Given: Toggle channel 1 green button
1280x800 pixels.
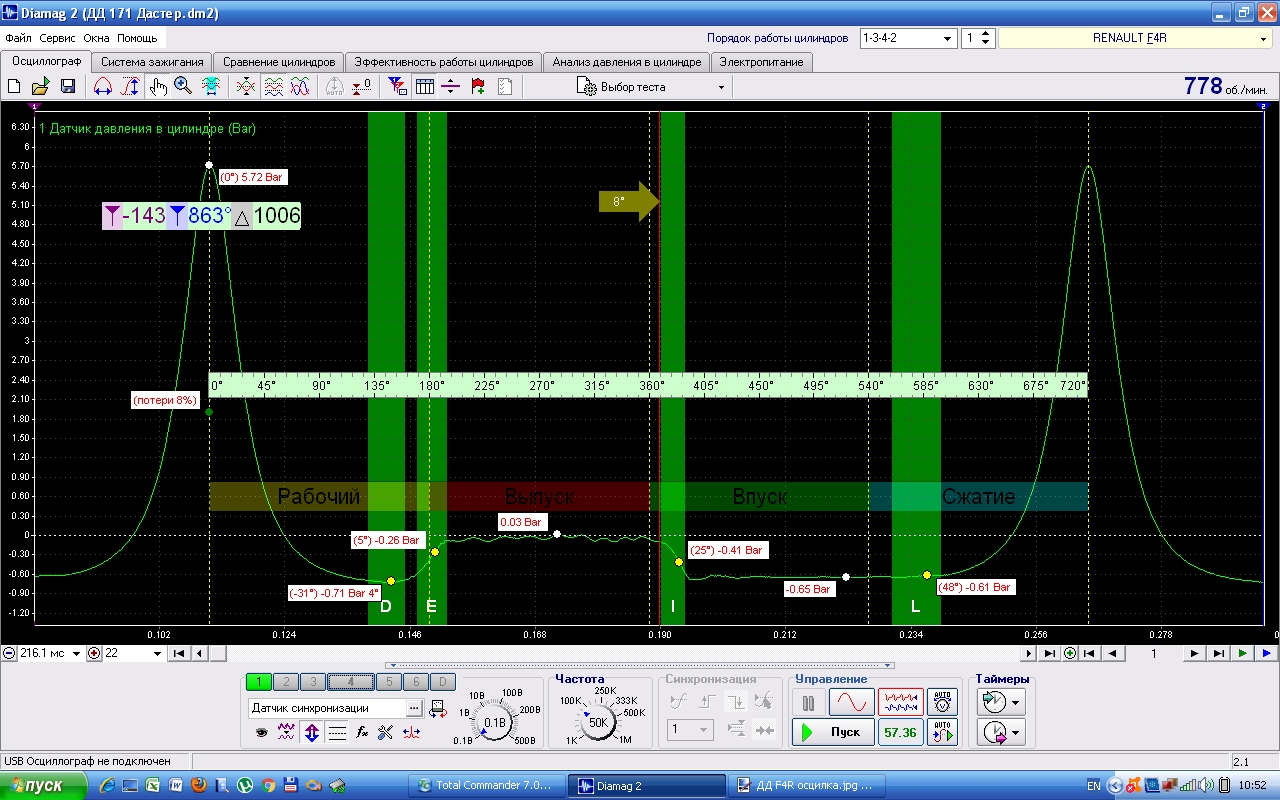Looking at the screenshot, I should click(x=259, y=682).
